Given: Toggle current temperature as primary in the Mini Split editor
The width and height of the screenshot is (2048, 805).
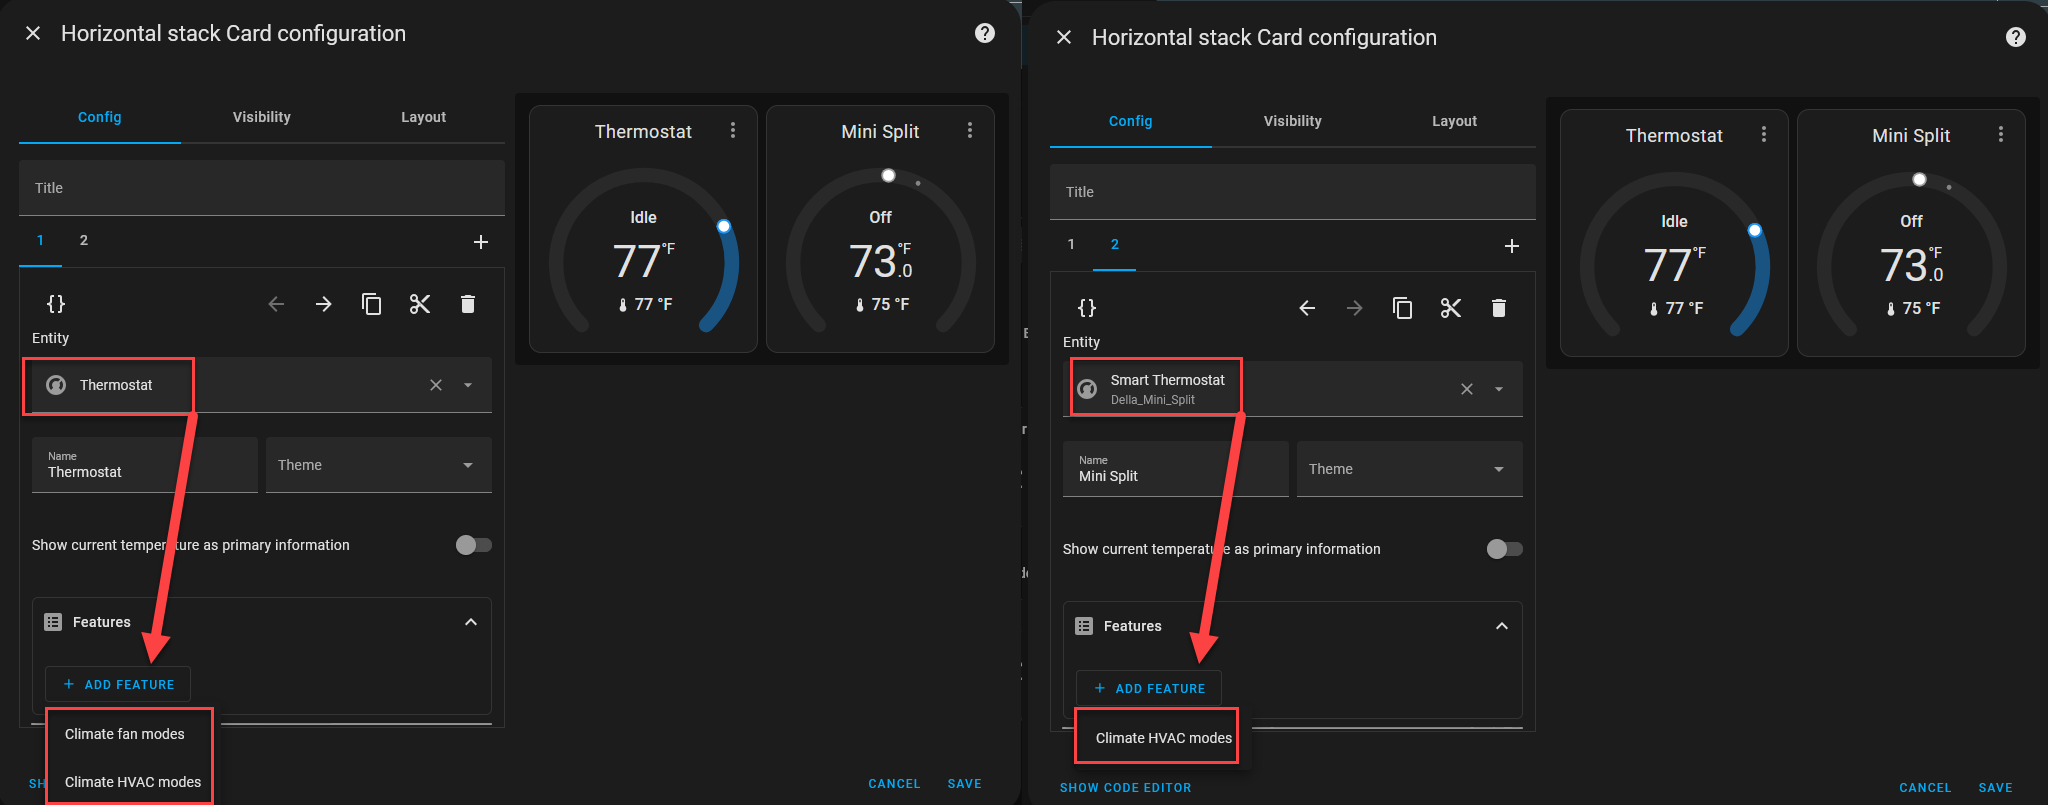Looking at the screenshot, I should [x=1504, y=549].
